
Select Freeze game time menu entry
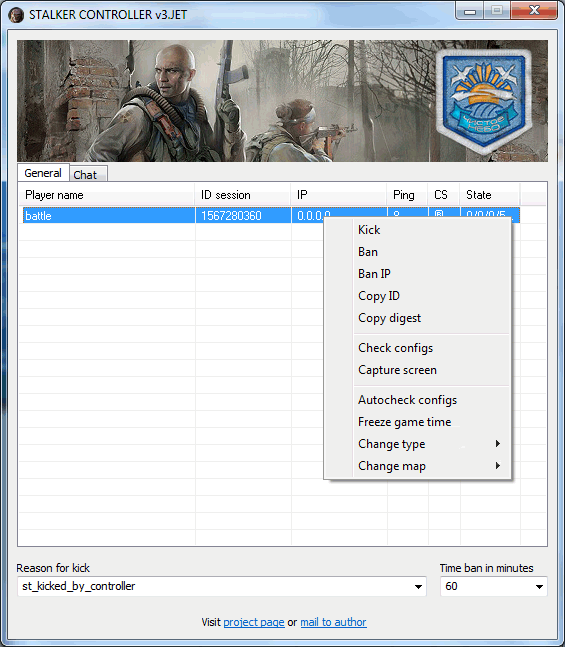coord(417,422)
